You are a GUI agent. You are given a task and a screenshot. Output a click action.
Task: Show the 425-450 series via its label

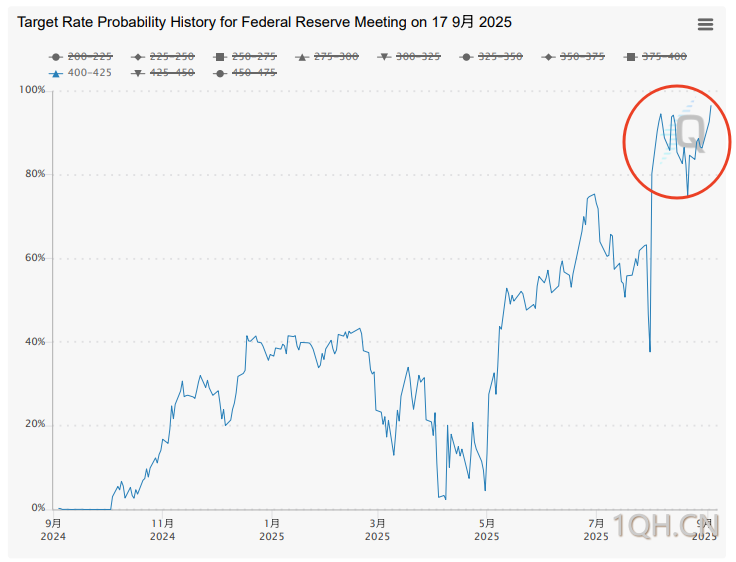(172, 73)
